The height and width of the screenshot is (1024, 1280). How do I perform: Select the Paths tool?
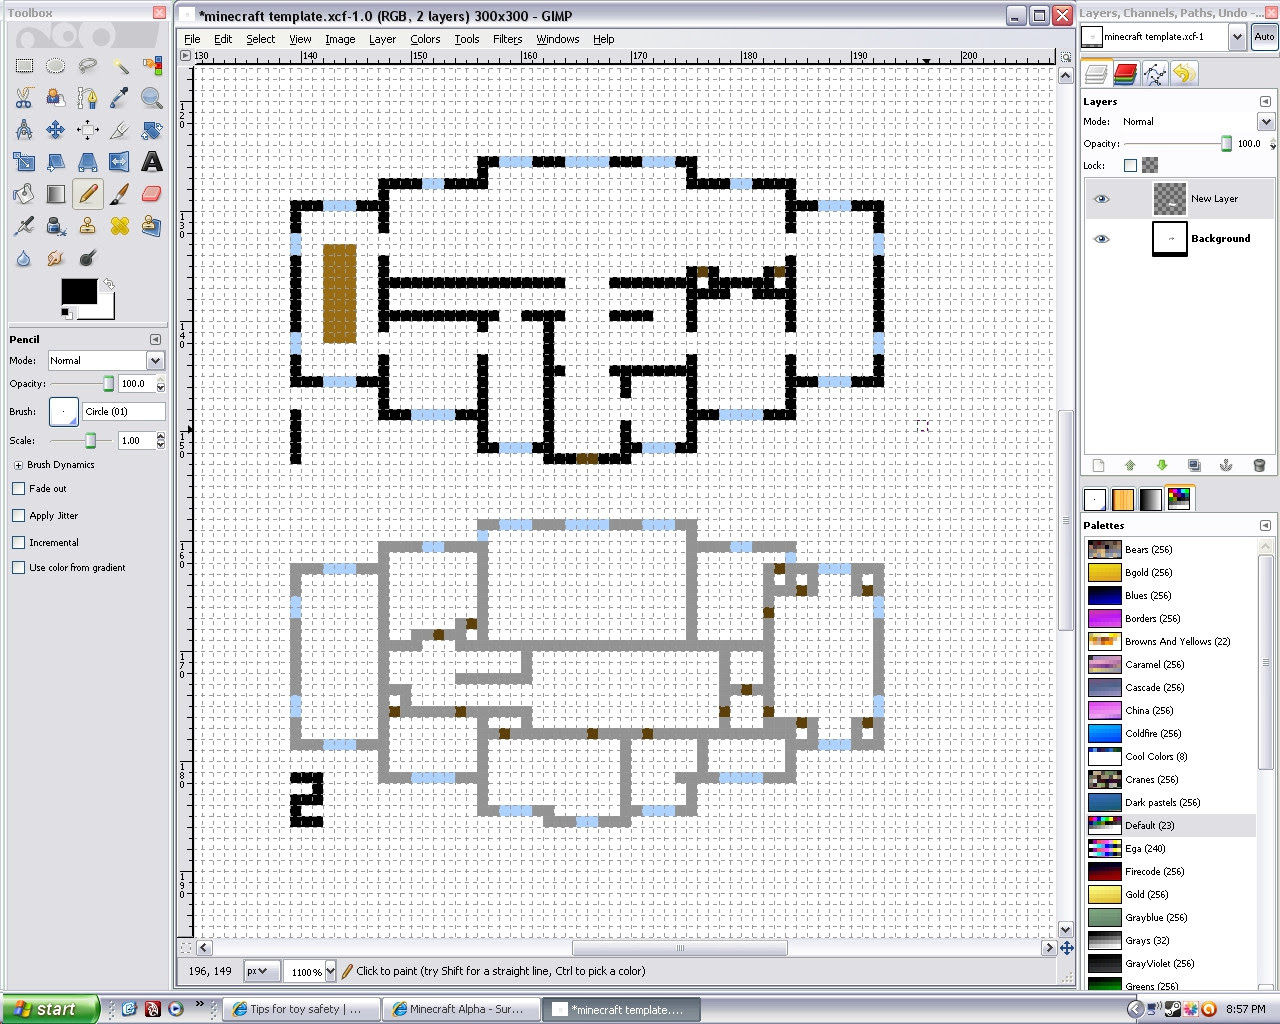click(88, 98)
